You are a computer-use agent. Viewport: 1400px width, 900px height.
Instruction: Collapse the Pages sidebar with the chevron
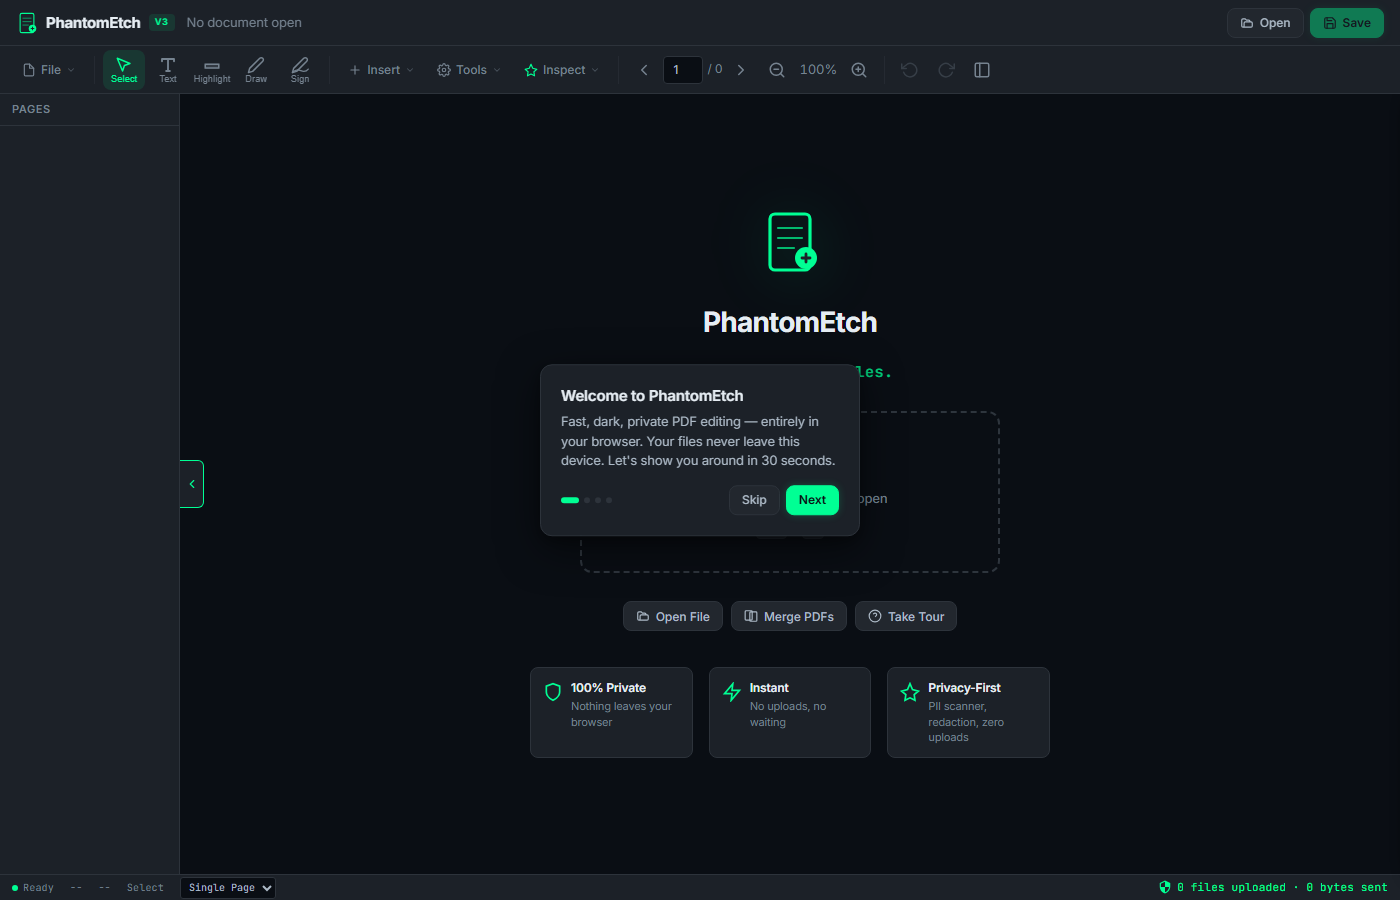click(191, 483)
